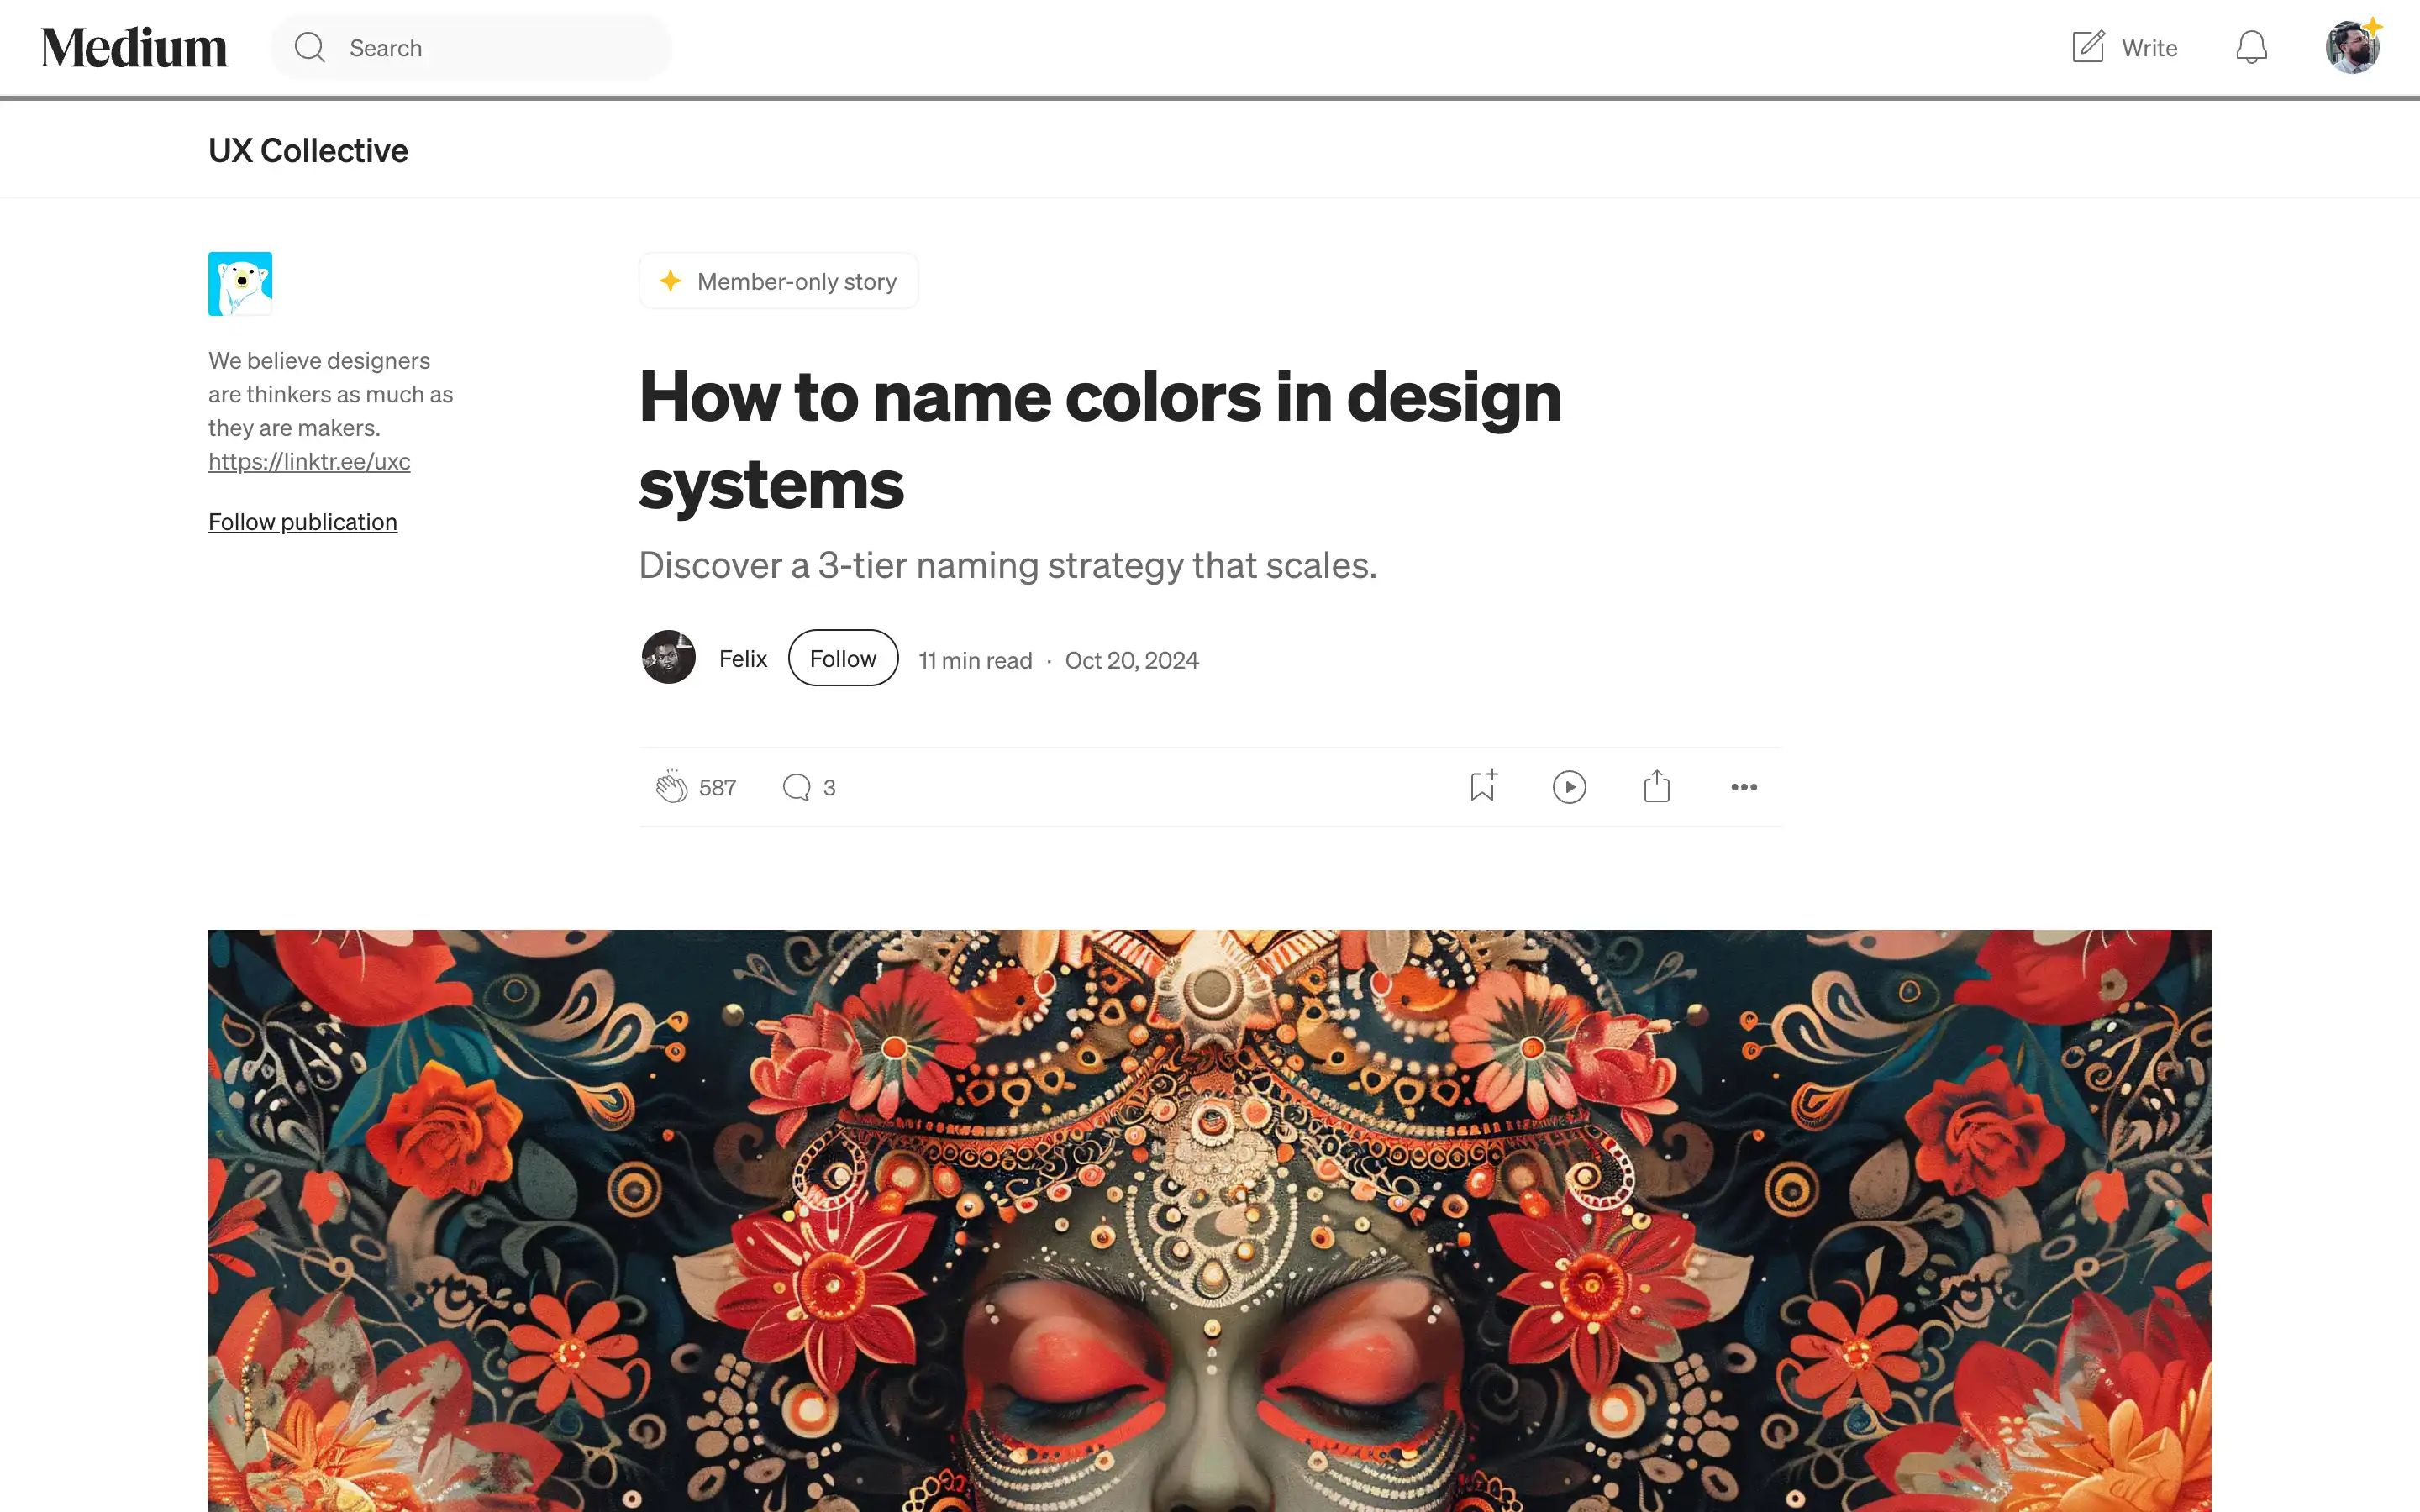The width and height of the screenshot is (2420, 1512).
Task: Follow the author Felix
Action: [843, 658]
